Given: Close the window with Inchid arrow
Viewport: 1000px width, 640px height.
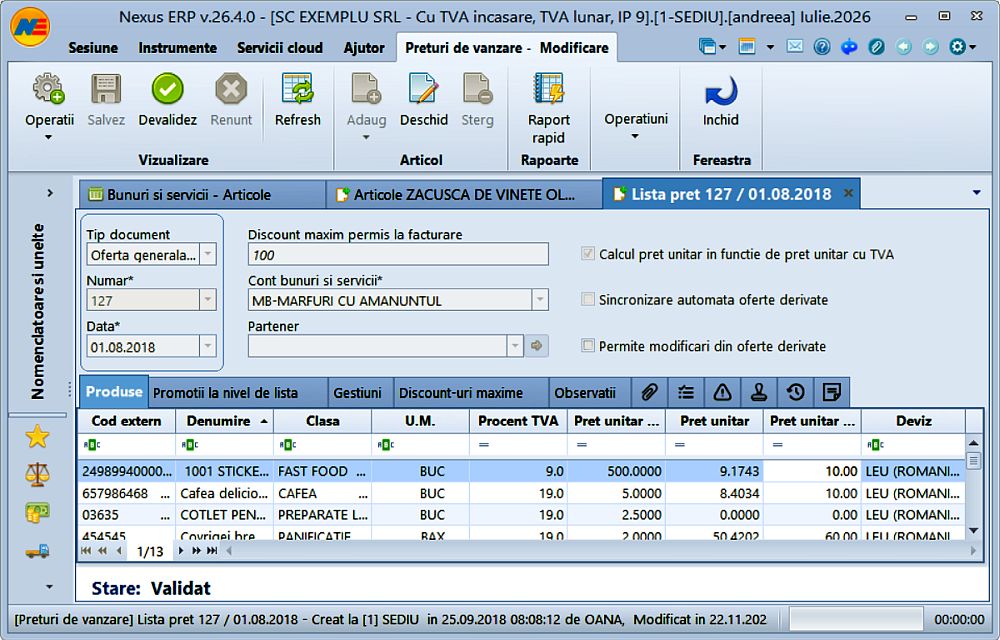Looking at the screenshot, I should click(x=721, y=91).
